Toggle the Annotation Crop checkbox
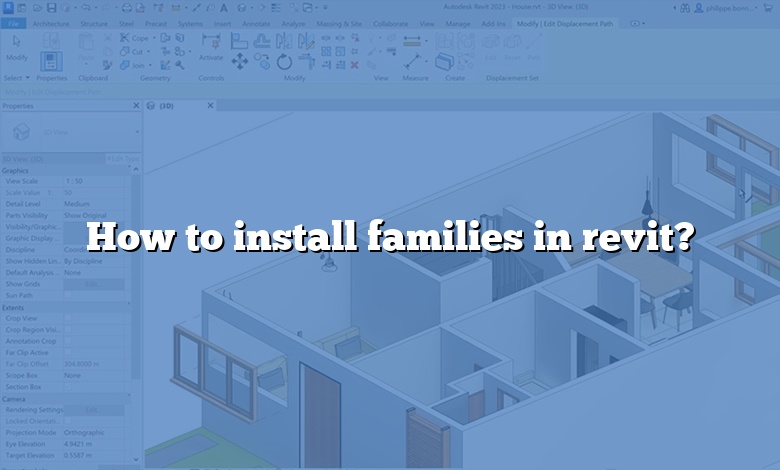 [x=68, y=341]
